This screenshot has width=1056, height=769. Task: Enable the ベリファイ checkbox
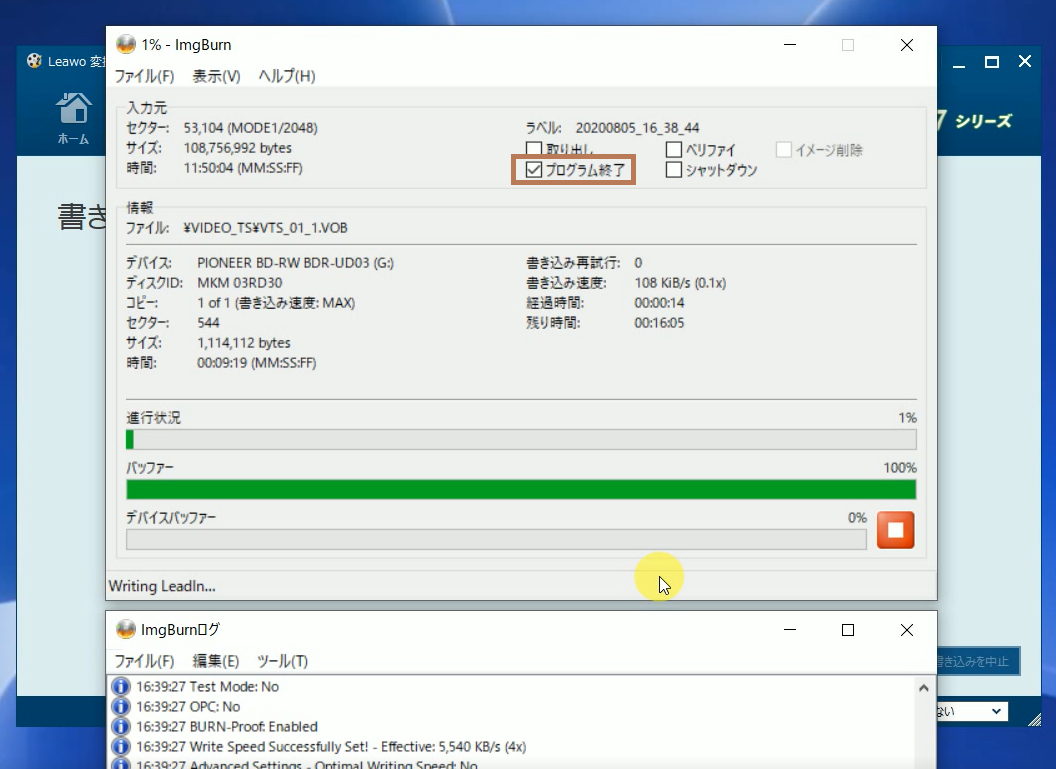pos(674,150)
